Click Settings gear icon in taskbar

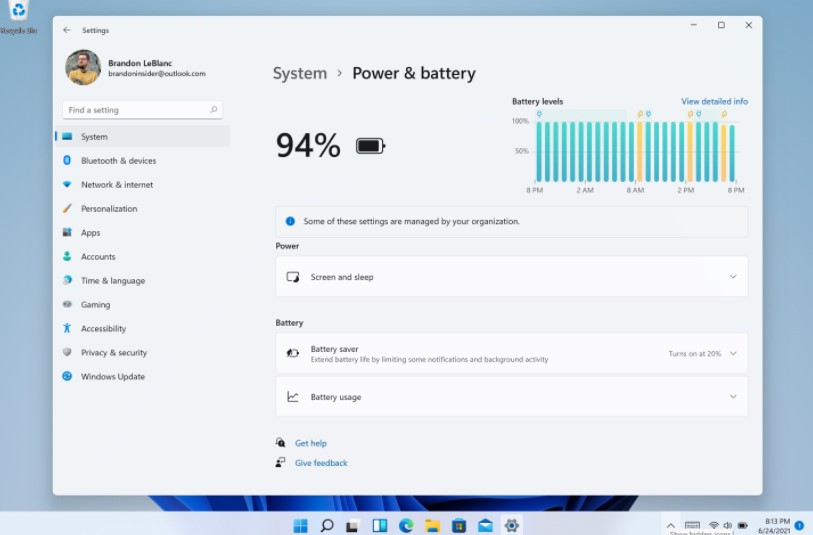click(512, 525)
